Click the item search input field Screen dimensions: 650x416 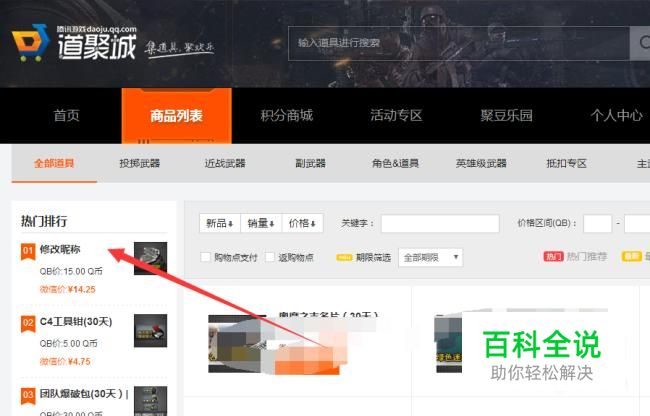[x=459, y=43]
